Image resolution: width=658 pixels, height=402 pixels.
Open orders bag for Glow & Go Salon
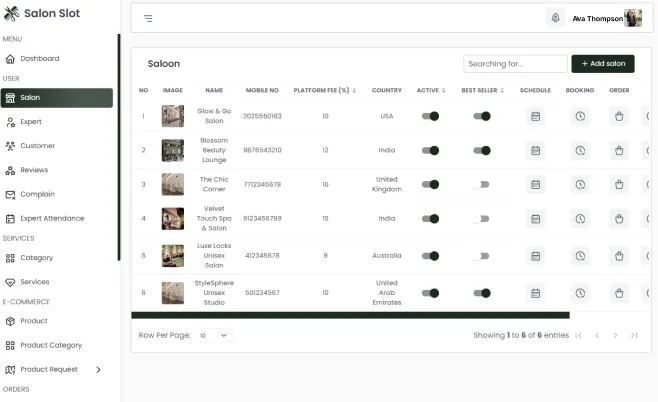click(x=619, y=116)
